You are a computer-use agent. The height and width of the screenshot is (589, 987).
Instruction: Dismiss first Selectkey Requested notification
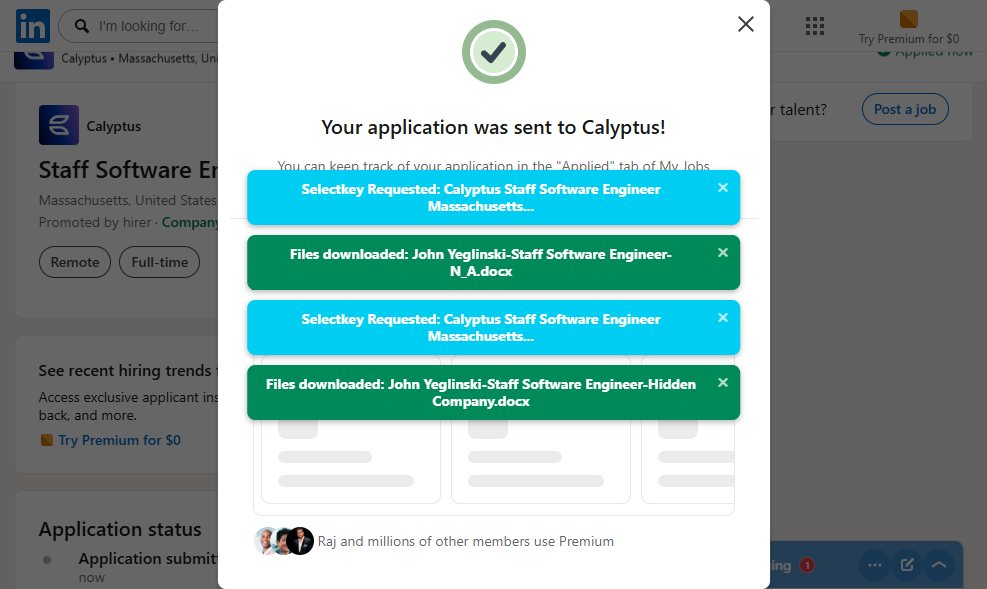[723, 188]
